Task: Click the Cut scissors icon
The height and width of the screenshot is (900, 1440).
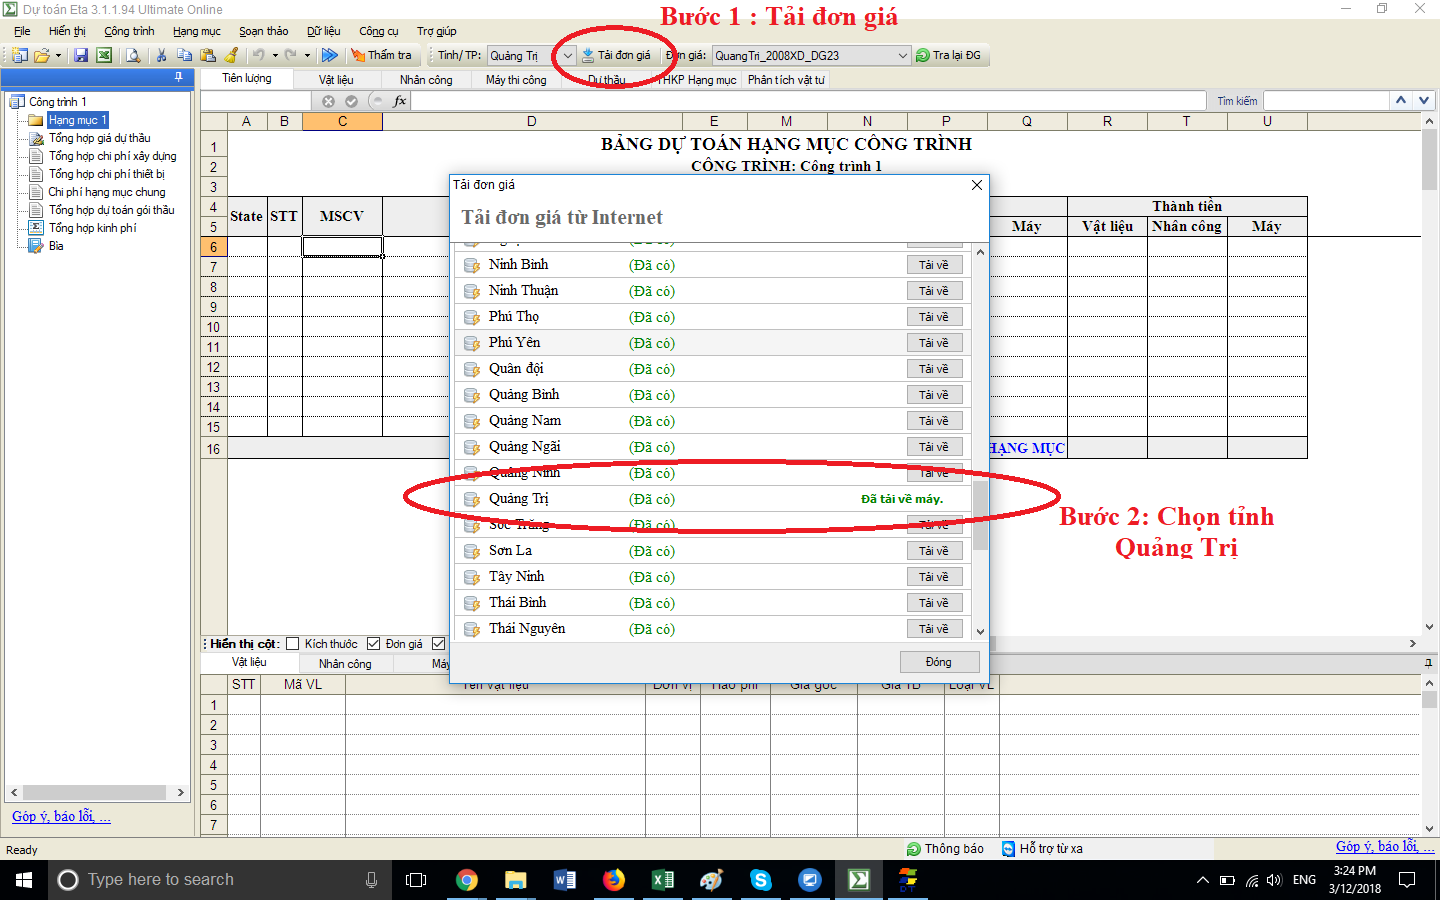Action: tap(161, 56)
